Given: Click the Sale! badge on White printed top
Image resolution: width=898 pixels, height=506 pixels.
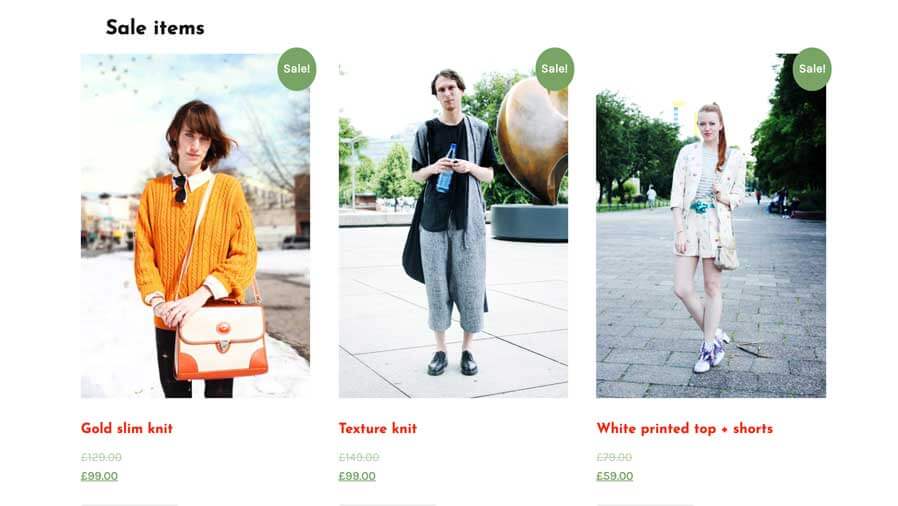Looking at the screenshot, I should pyautogui.click(x=812, y=69).
